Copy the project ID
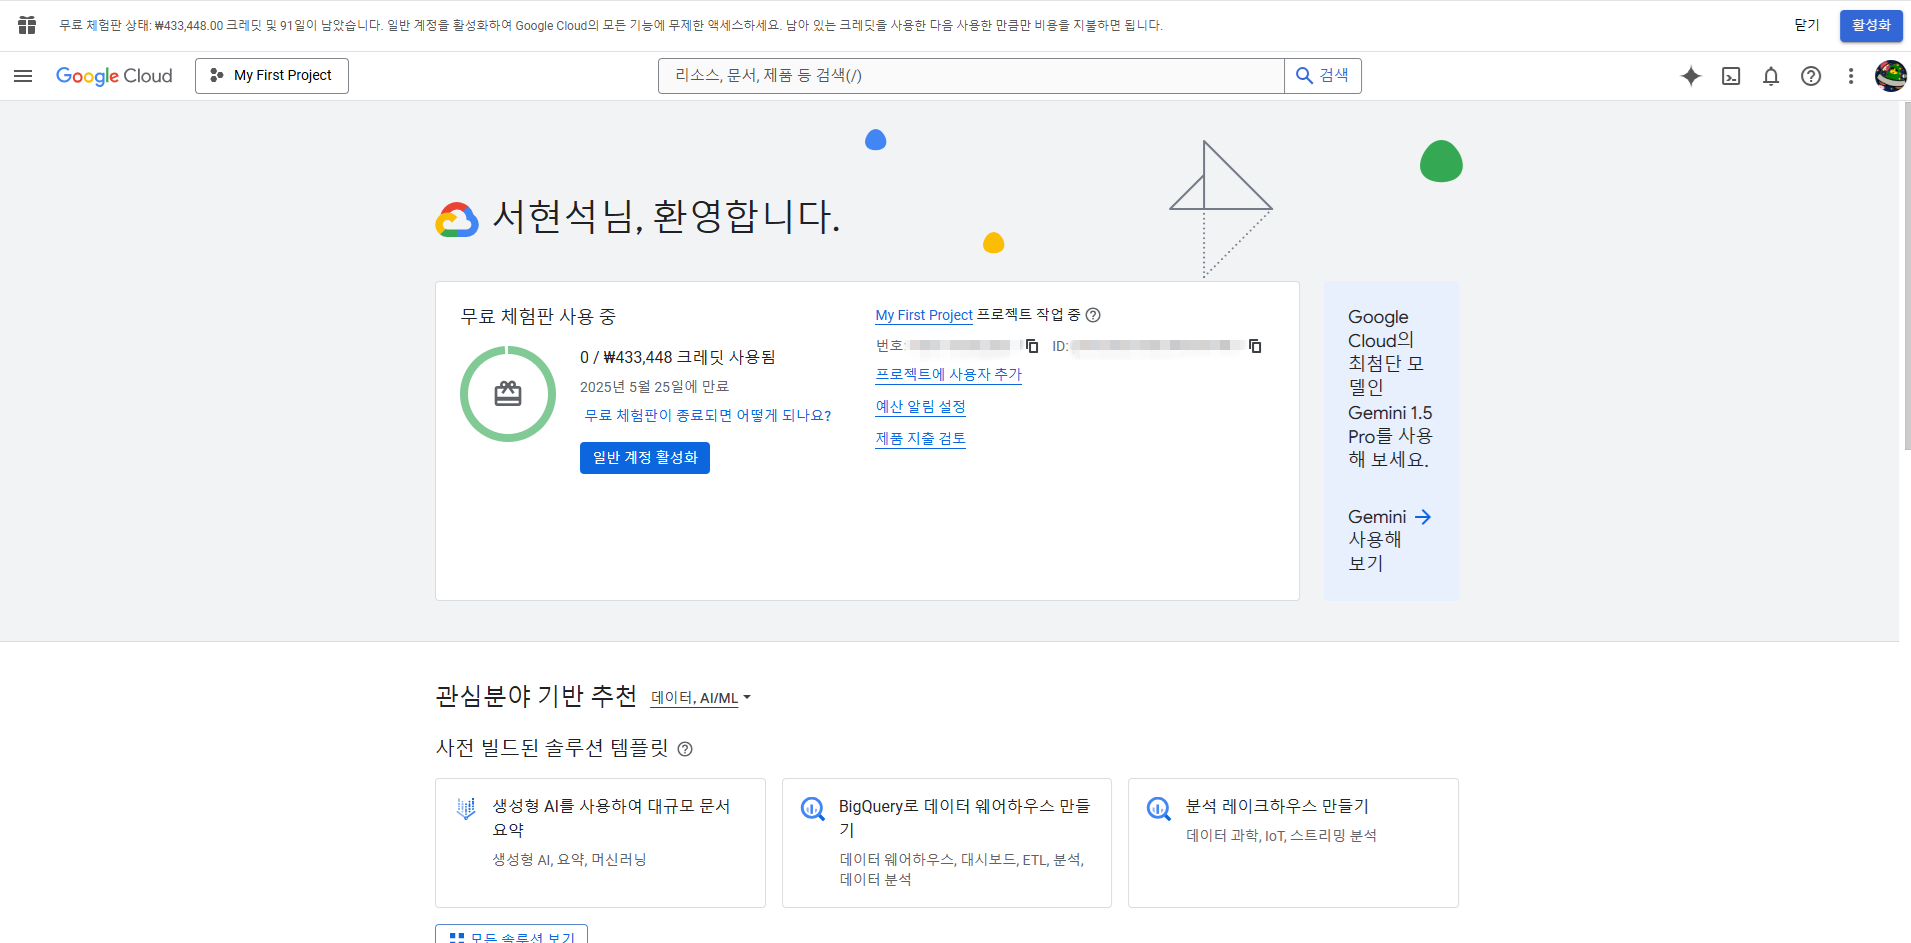The width and height of the screenshot is (1911, 943). pyautogui.click(x=1255, y=346)
